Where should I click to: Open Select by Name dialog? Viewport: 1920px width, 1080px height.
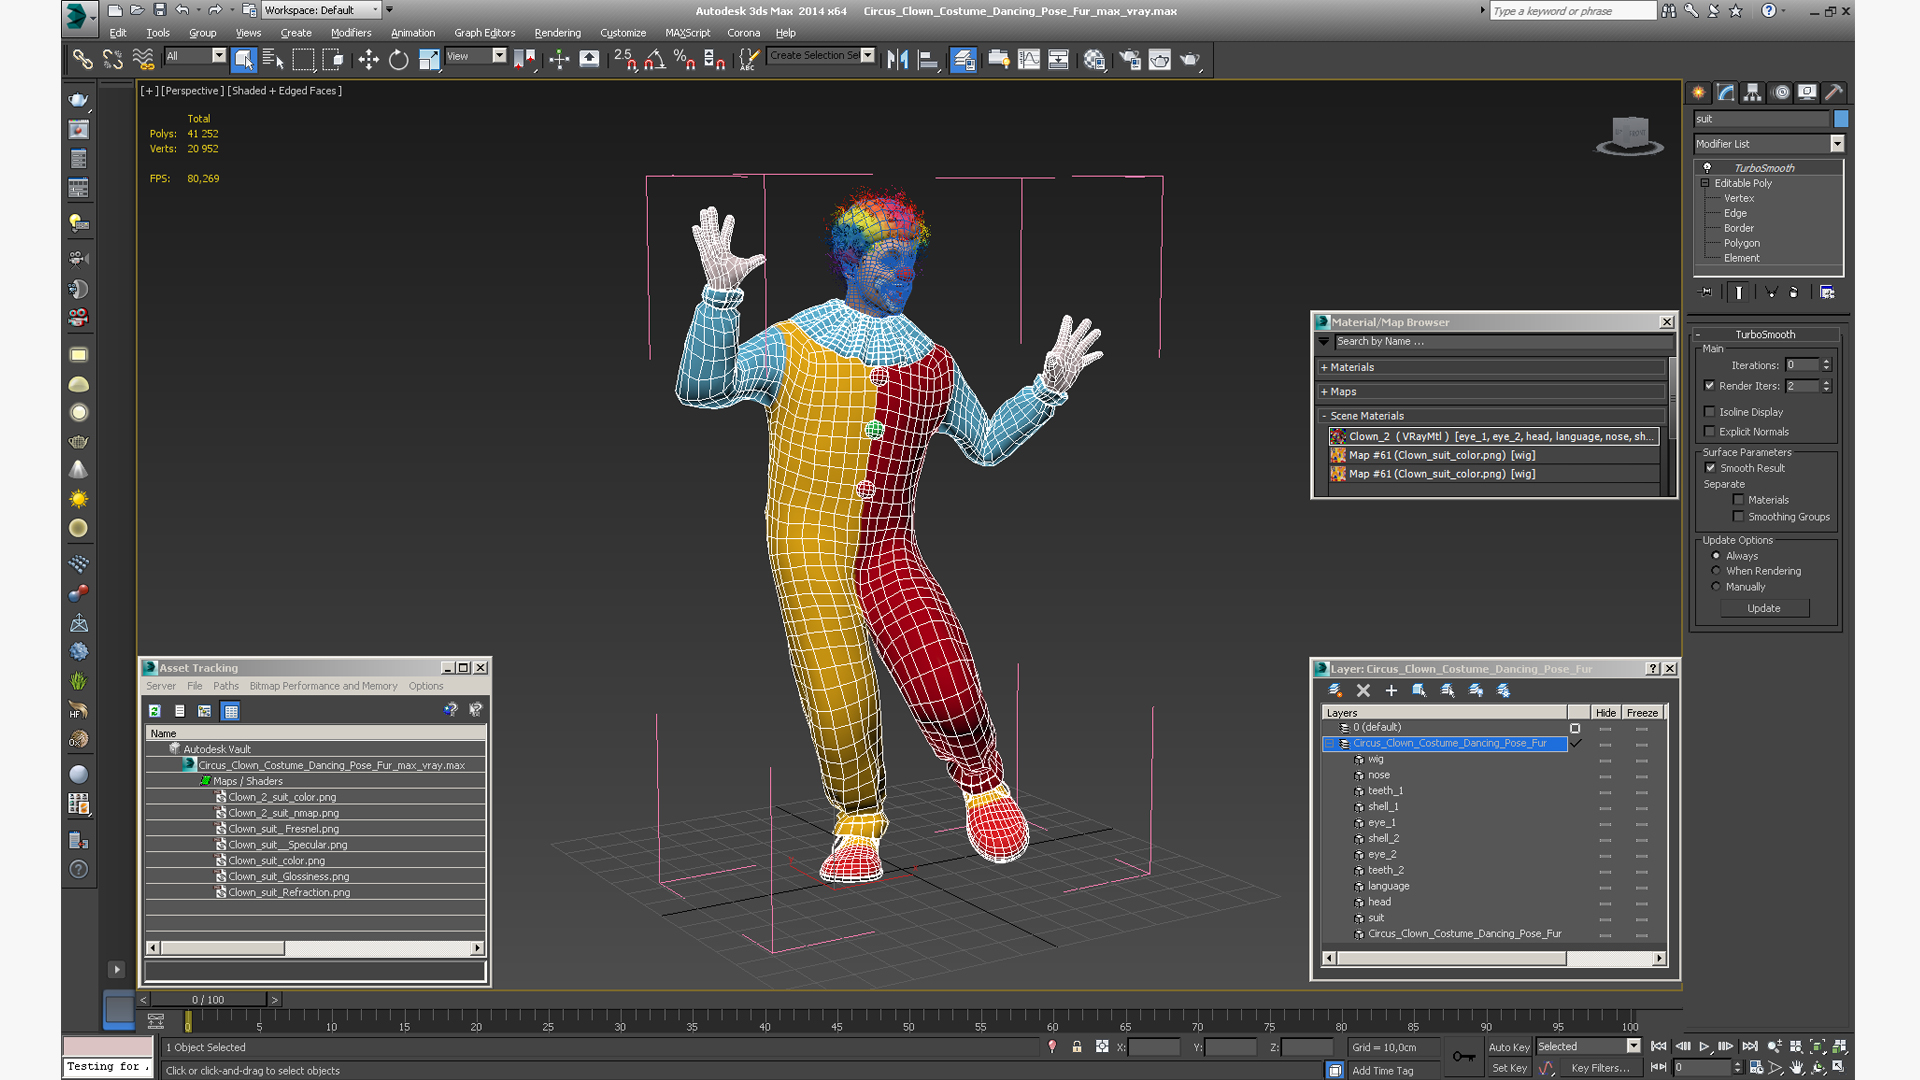273,60
